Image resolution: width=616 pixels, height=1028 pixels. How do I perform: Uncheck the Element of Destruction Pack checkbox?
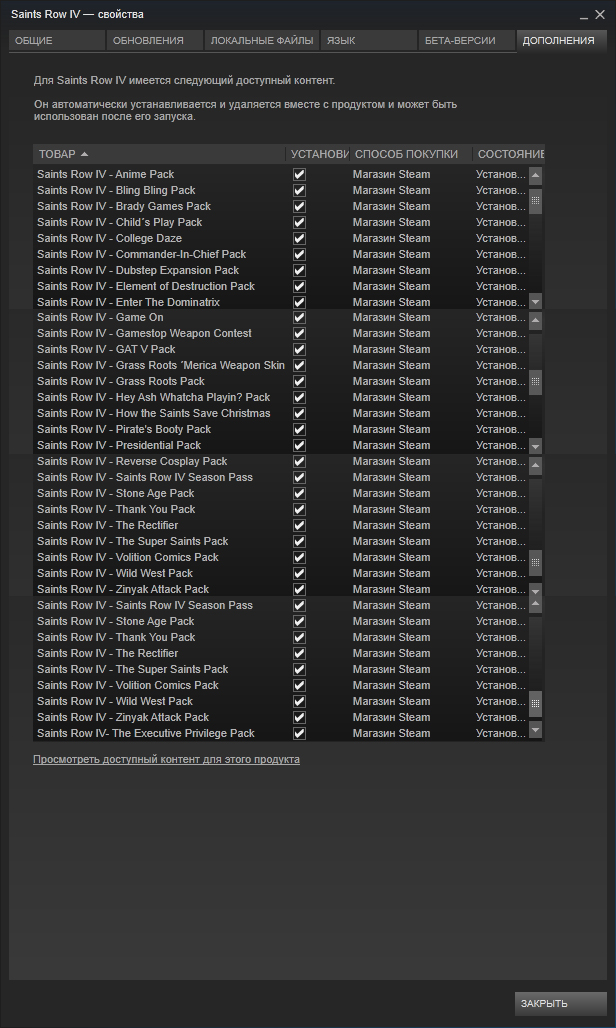299,287
